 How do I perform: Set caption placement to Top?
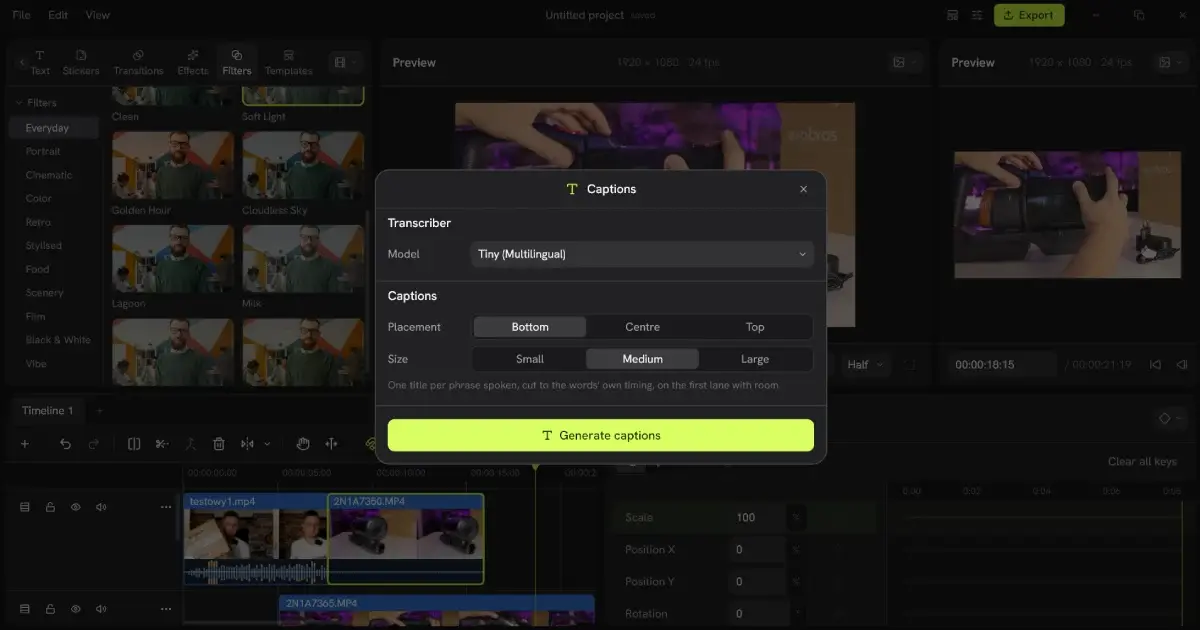(x=755, y=327)
